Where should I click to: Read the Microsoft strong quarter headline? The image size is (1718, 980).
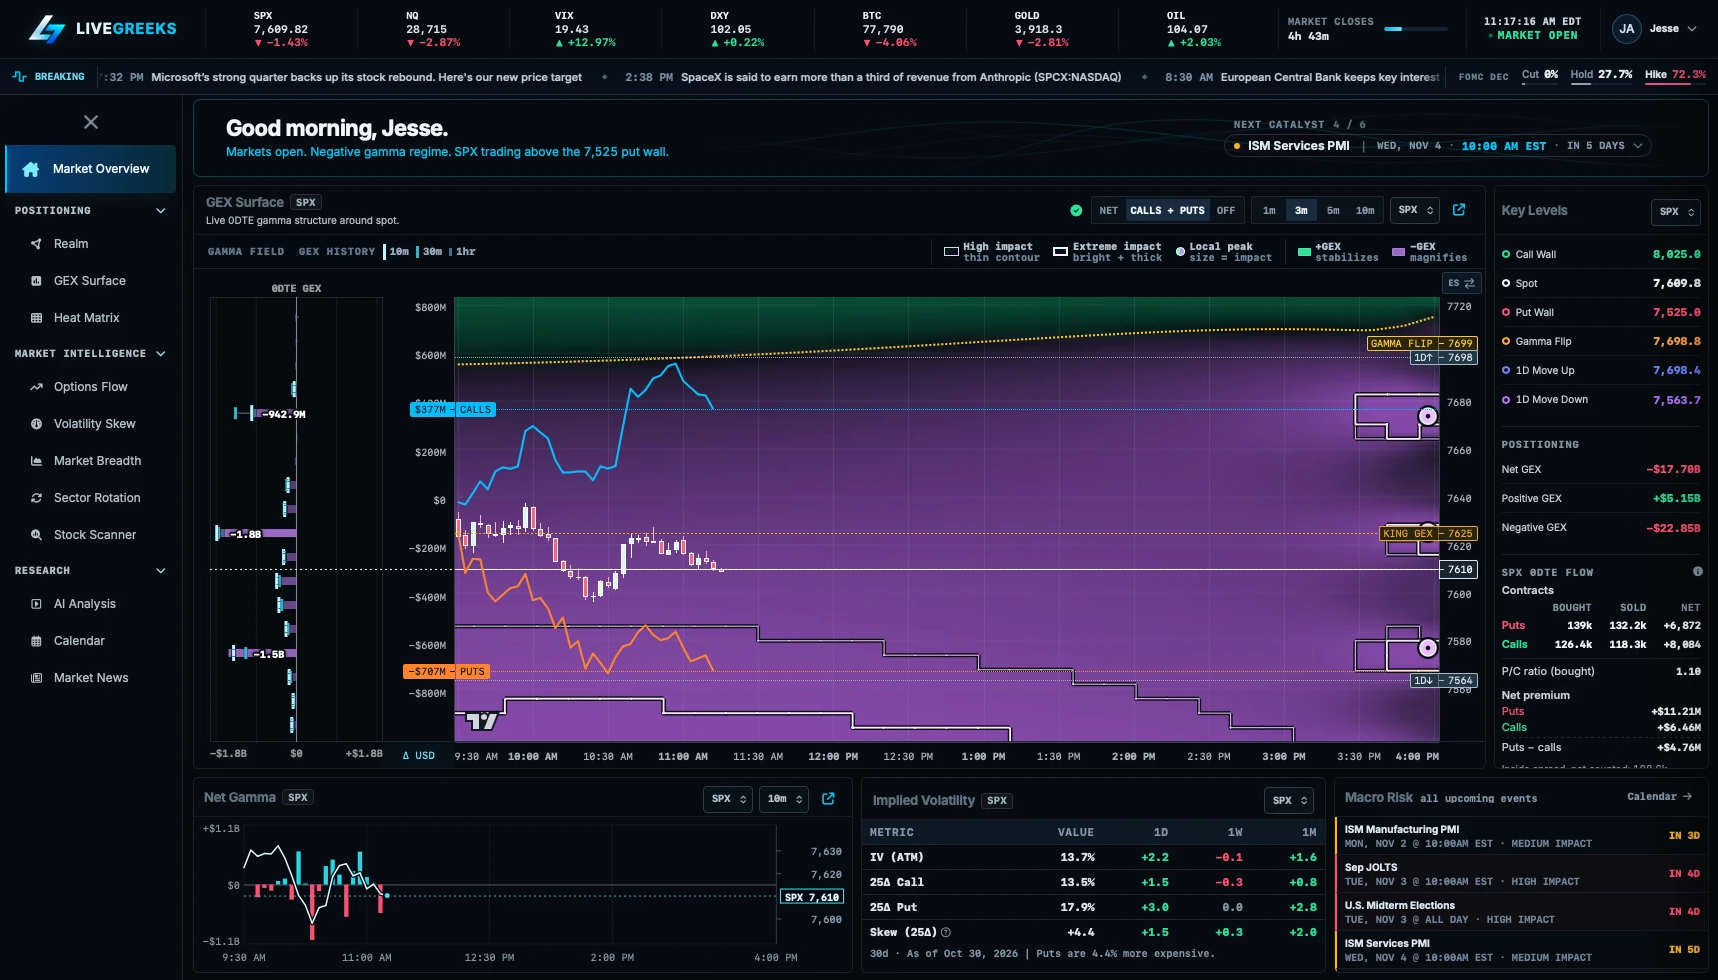click(366, 77)
